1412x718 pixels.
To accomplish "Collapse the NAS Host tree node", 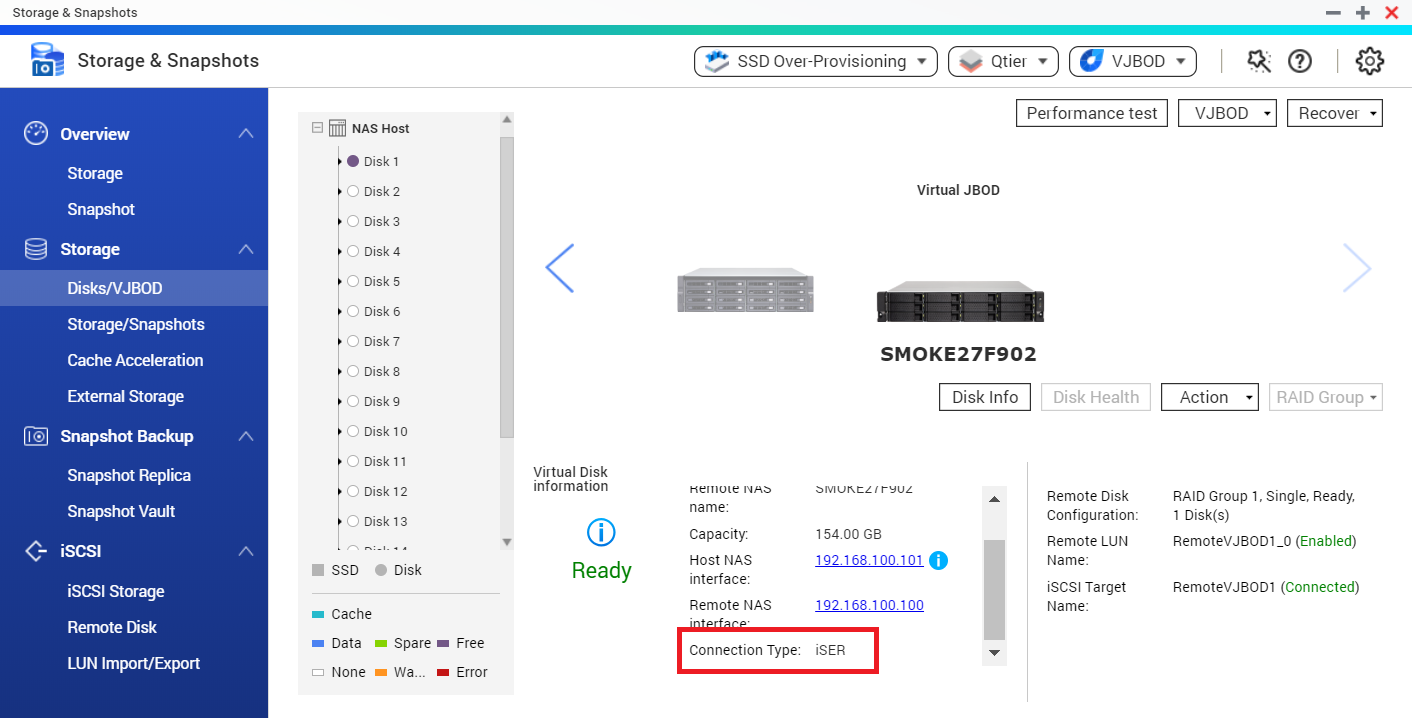I will (317, 128).
